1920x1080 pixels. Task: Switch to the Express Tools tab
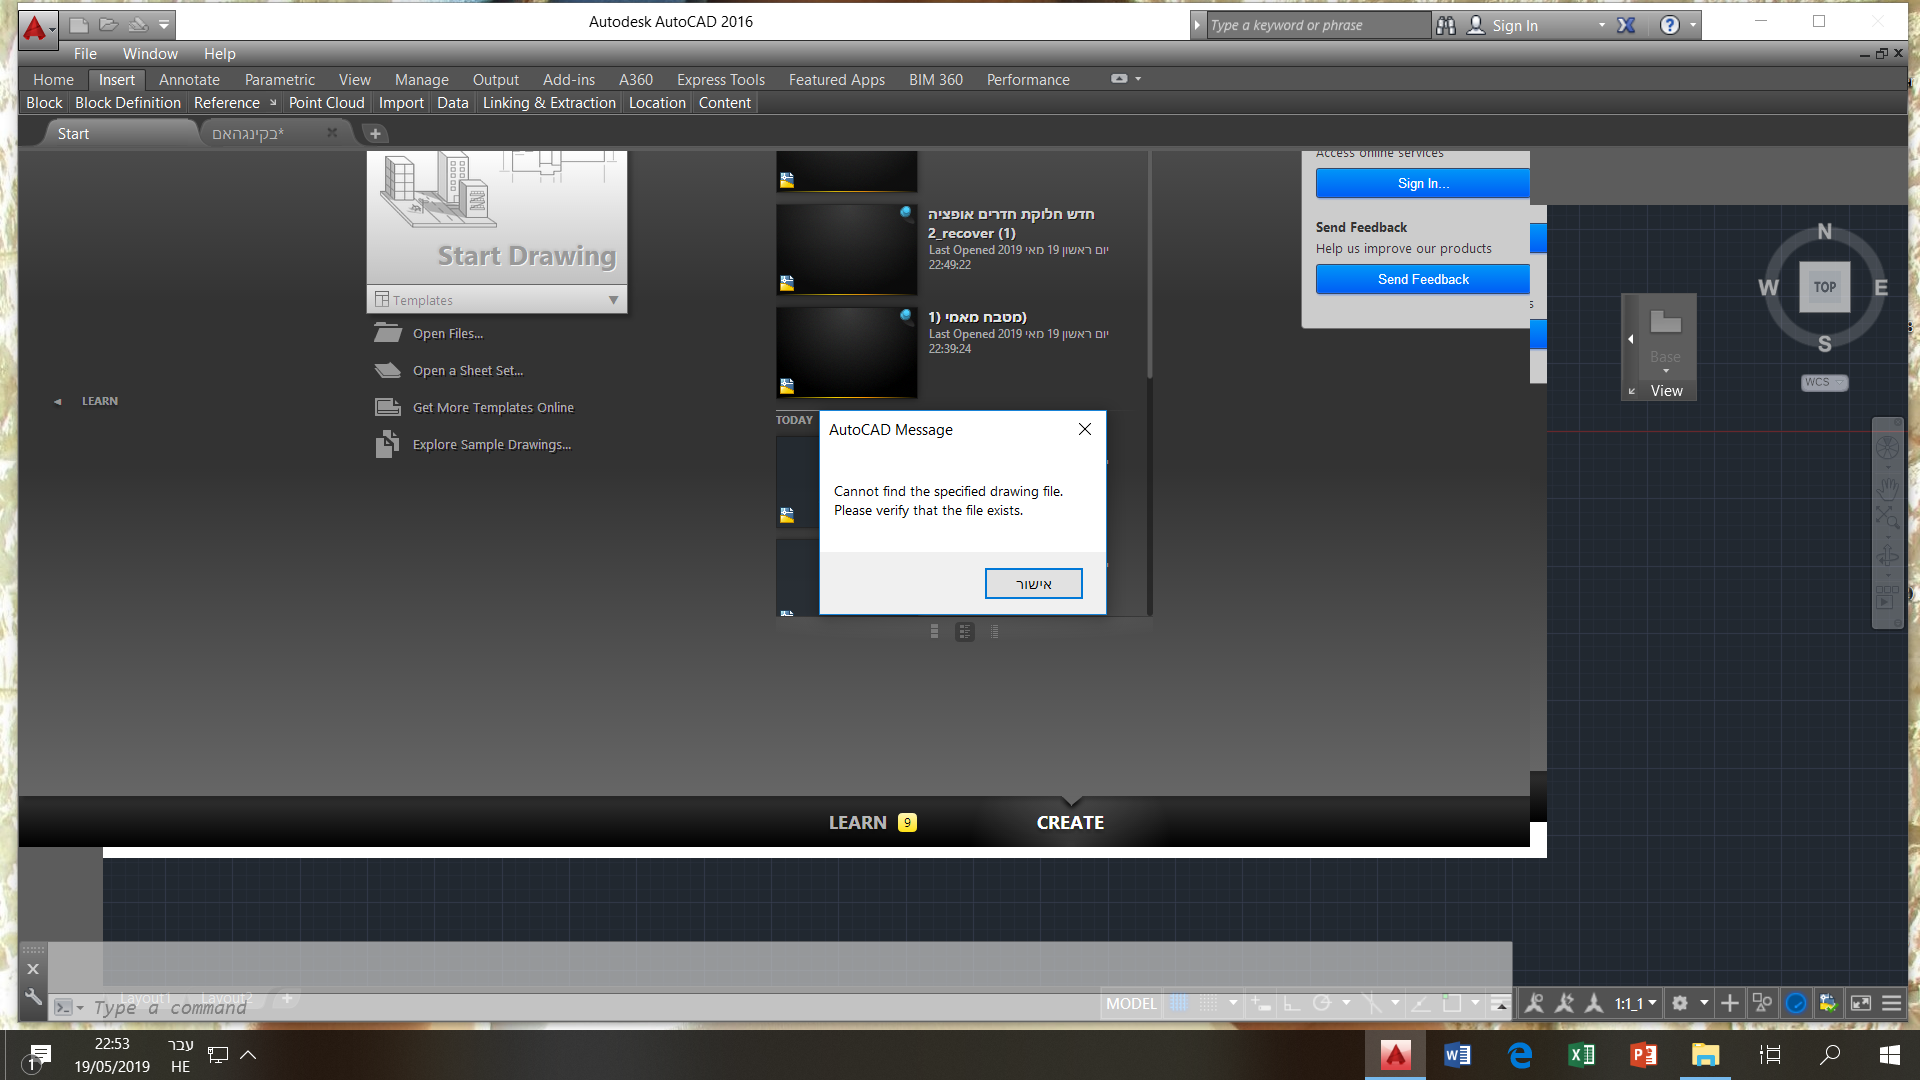720,80
